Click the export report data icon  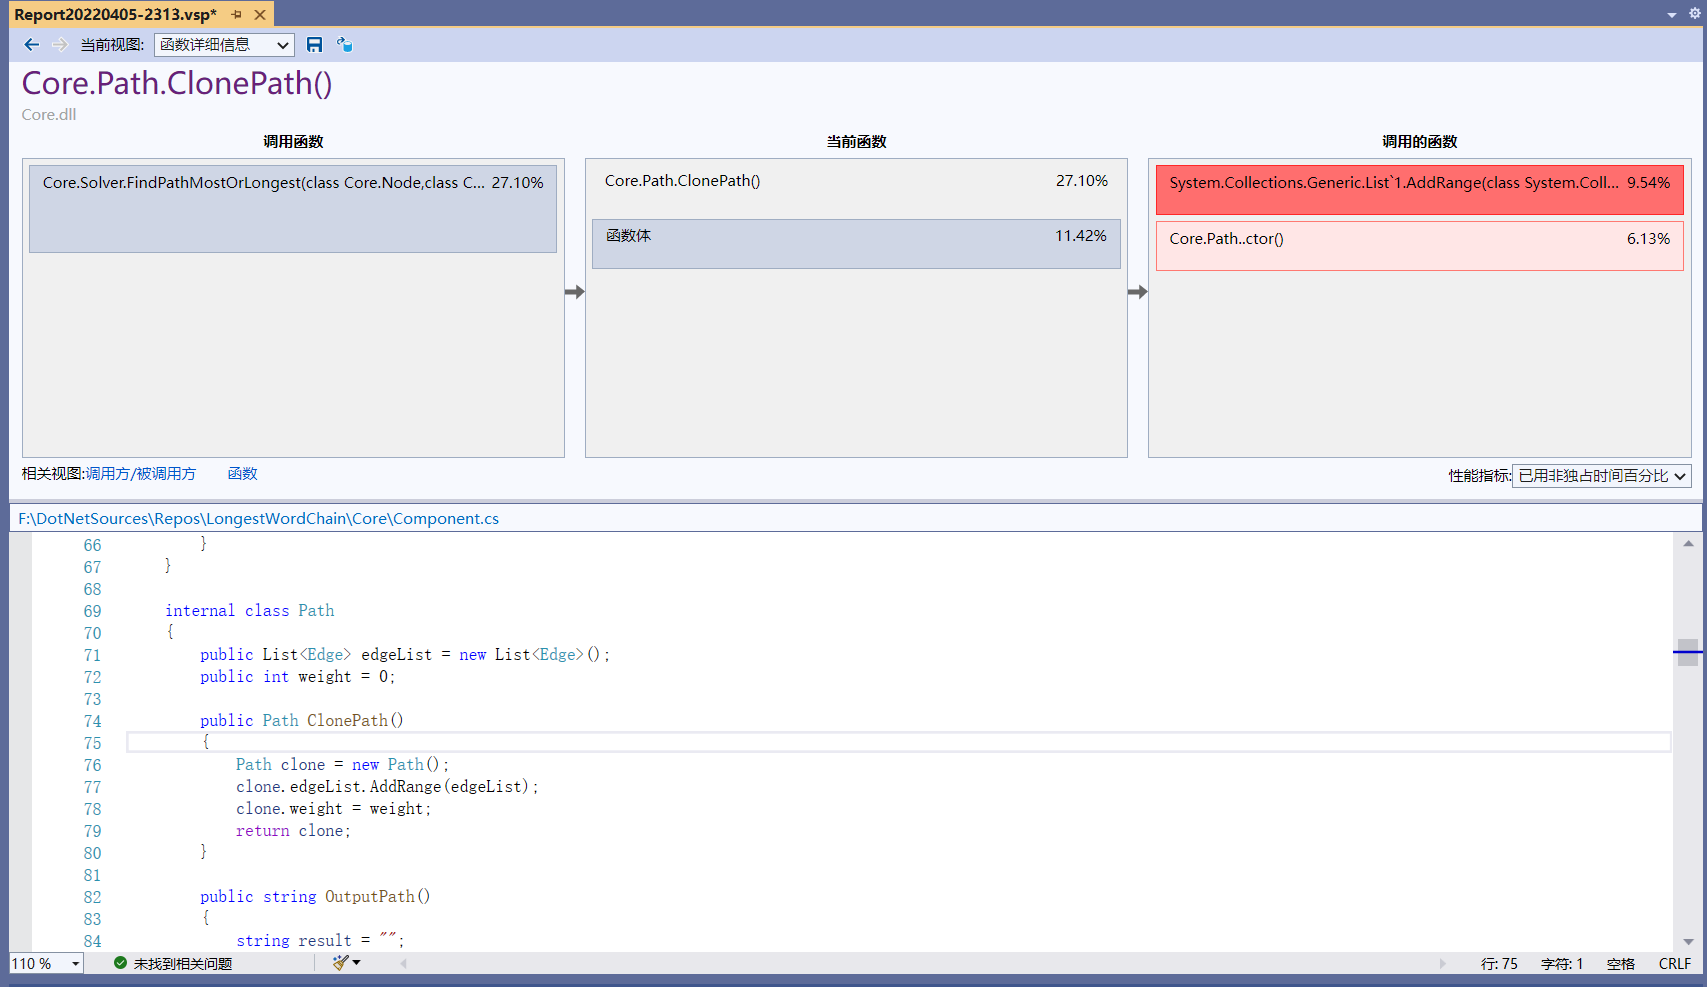(344, 45)
